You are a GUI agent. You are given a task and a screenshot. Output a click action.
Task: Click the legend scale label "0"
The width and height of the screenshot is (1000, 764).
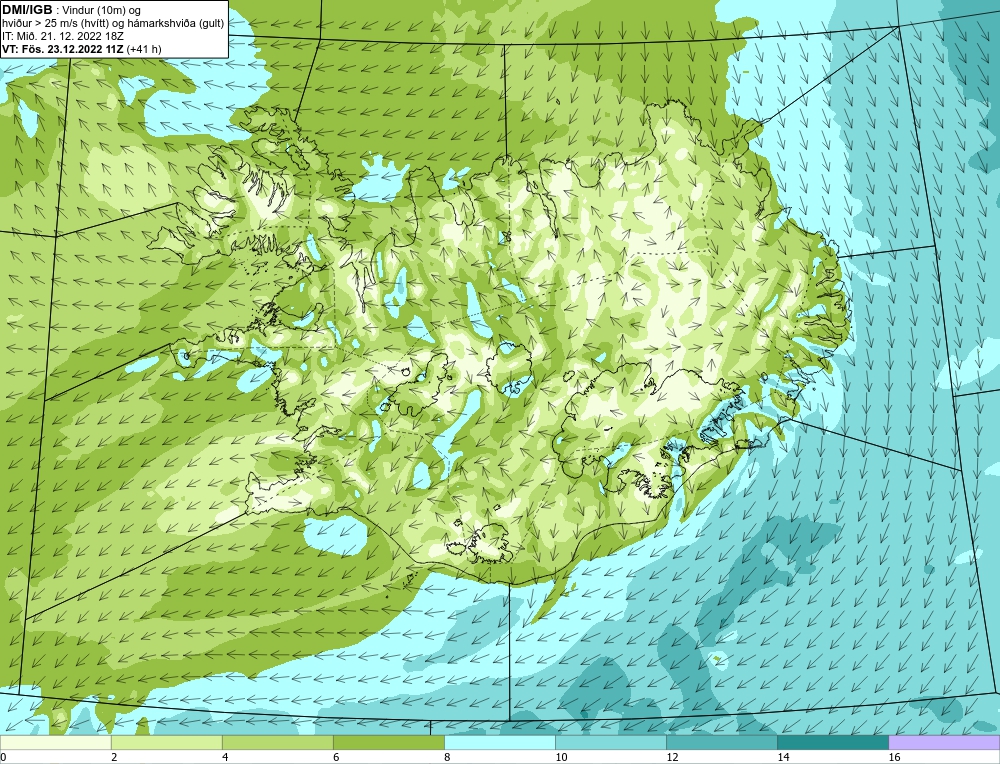click(3, 757)
